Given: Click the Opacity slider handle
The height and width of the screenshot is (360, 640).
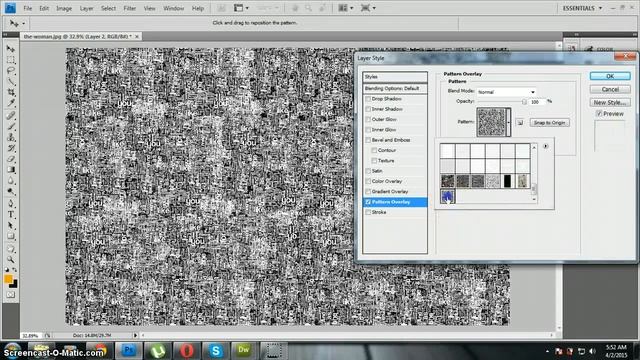Looking at the screenshot, I should [524, 102].
